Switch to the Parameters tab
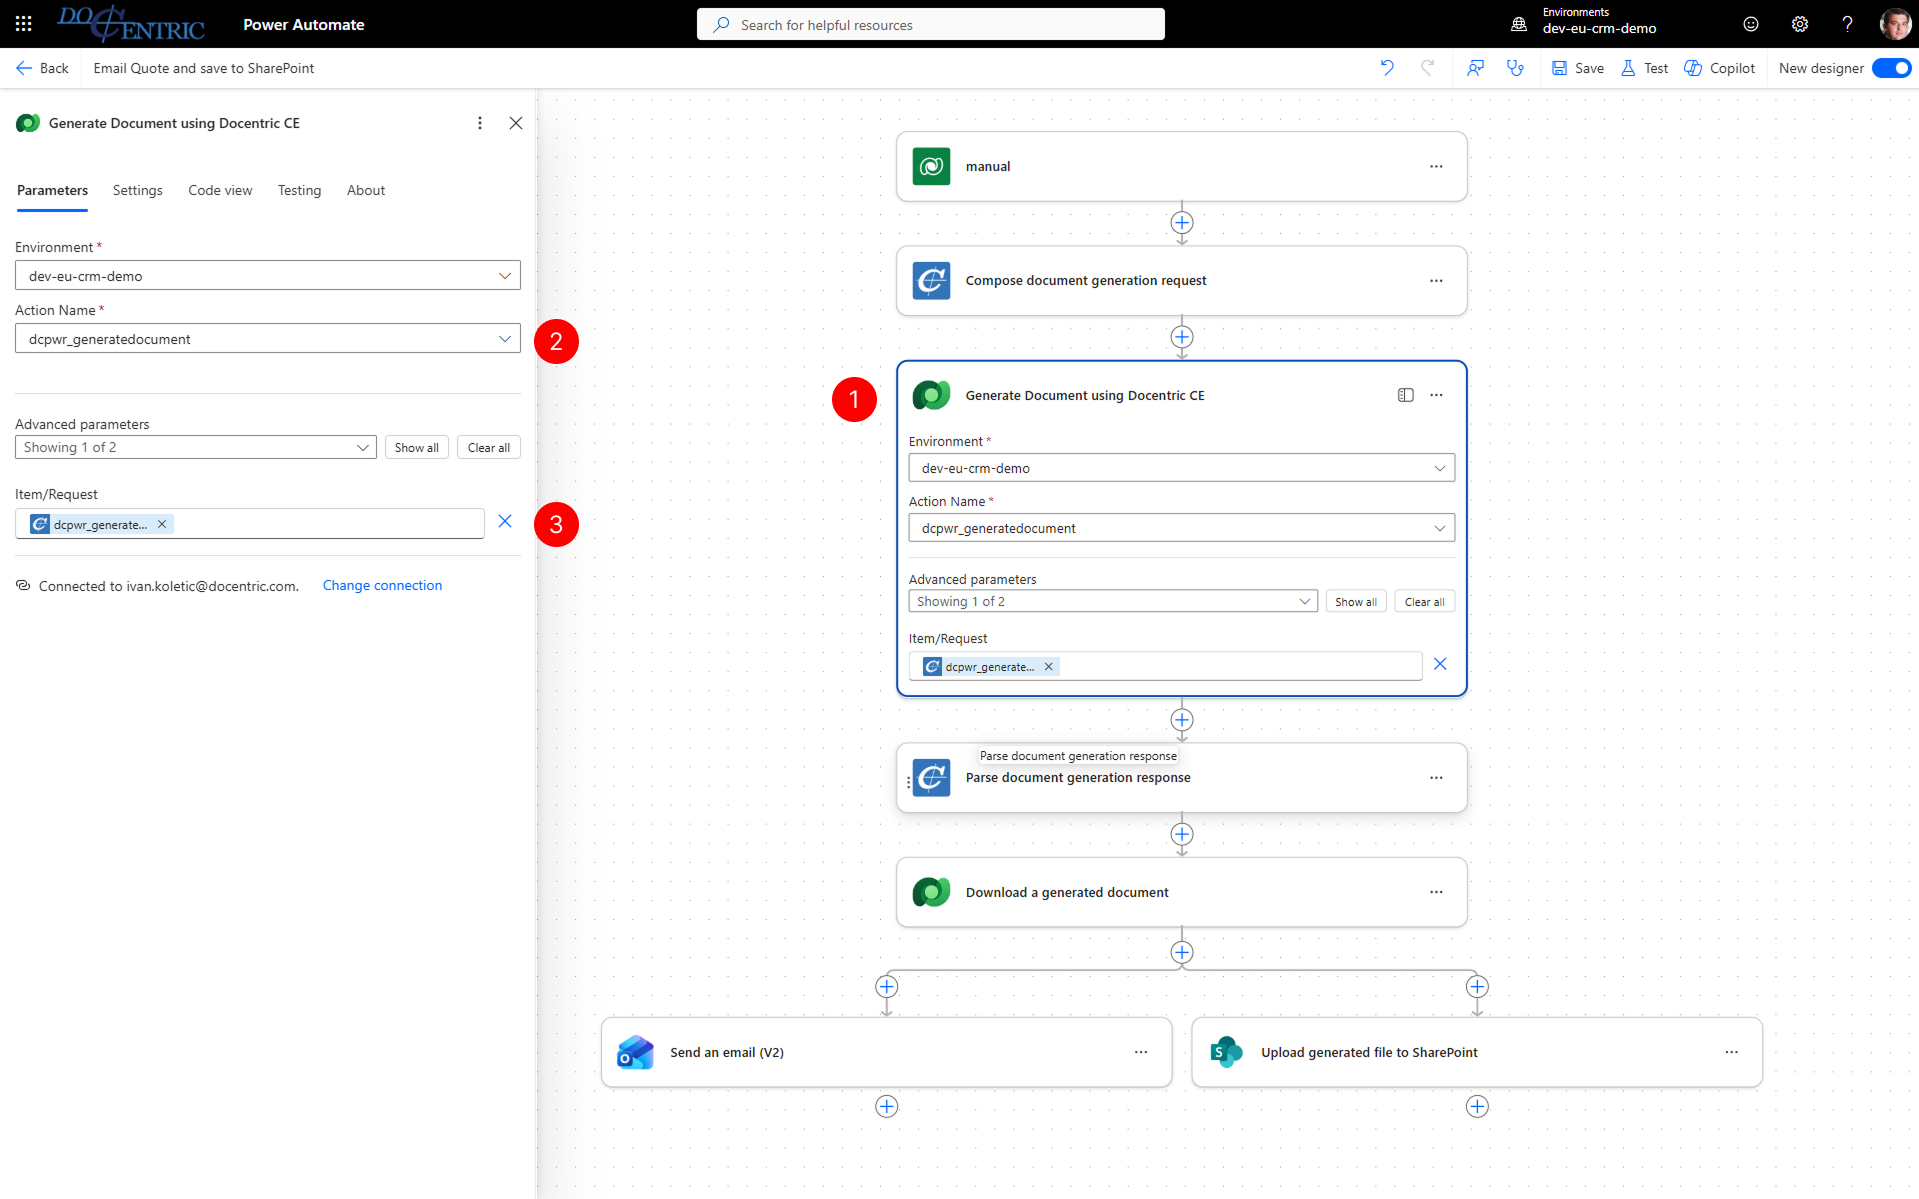Image resolution: width=1919 pixels, height=1199 pixels. 52,190
